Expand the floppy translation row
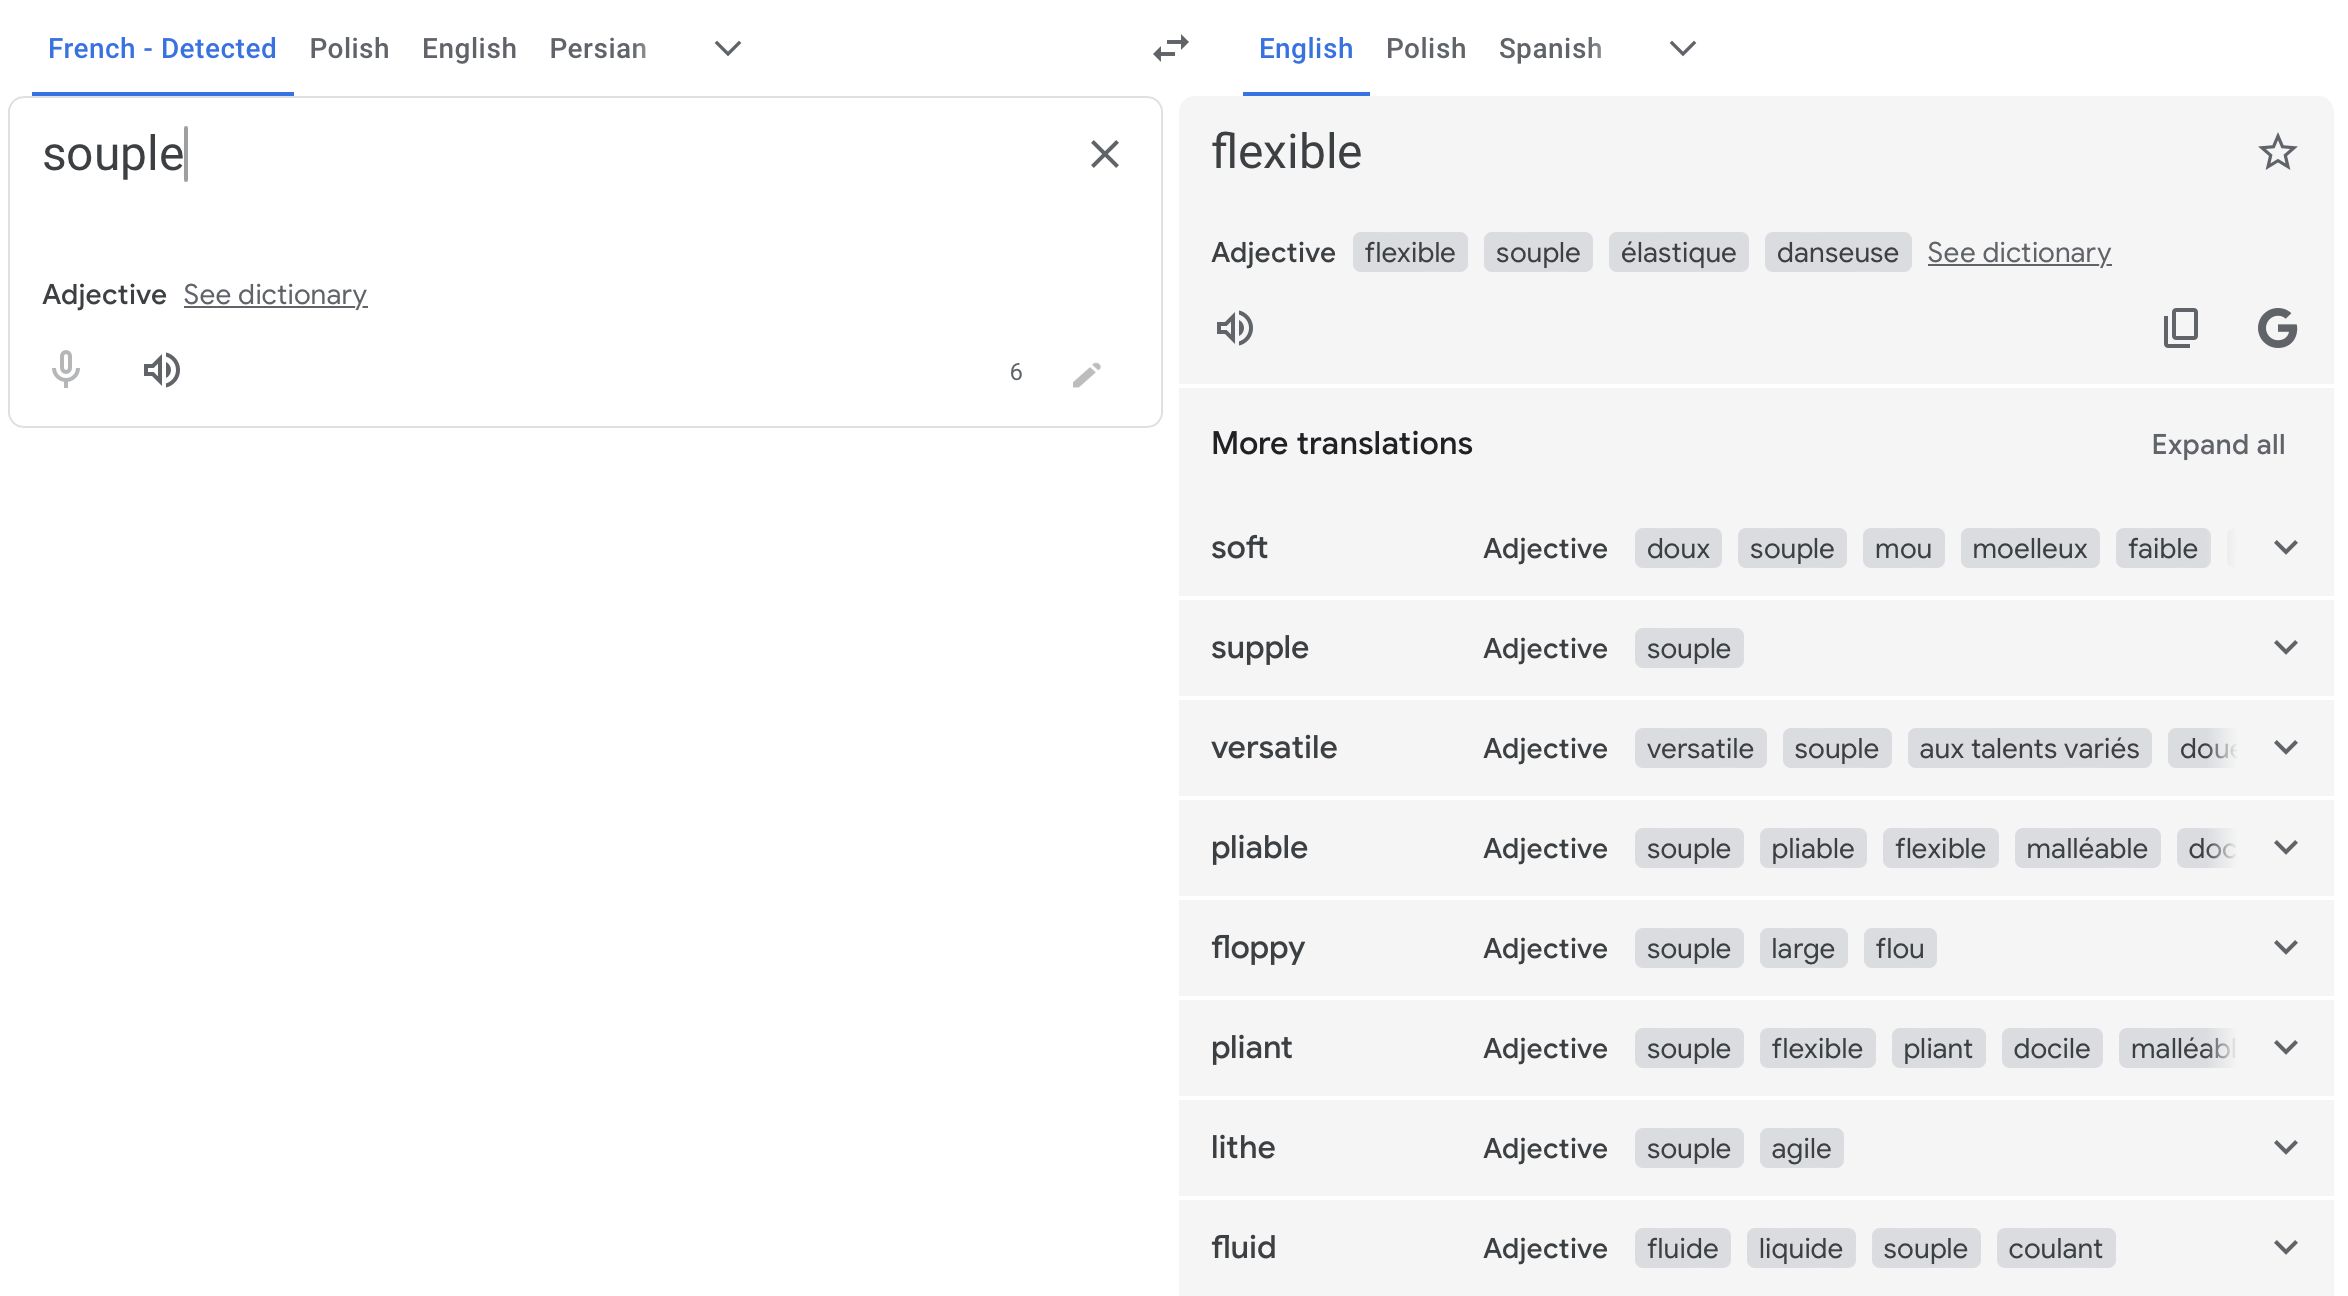Screen dimensions: 2348x1296 click(x=2286, y=947)
